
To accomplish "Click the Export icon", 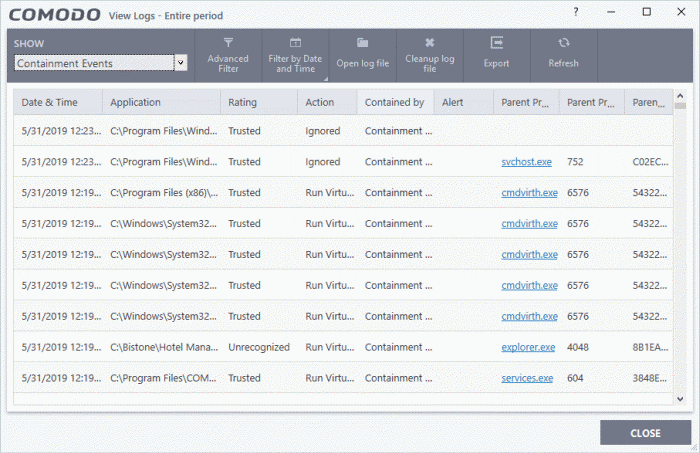I will (x=496, y=43).
